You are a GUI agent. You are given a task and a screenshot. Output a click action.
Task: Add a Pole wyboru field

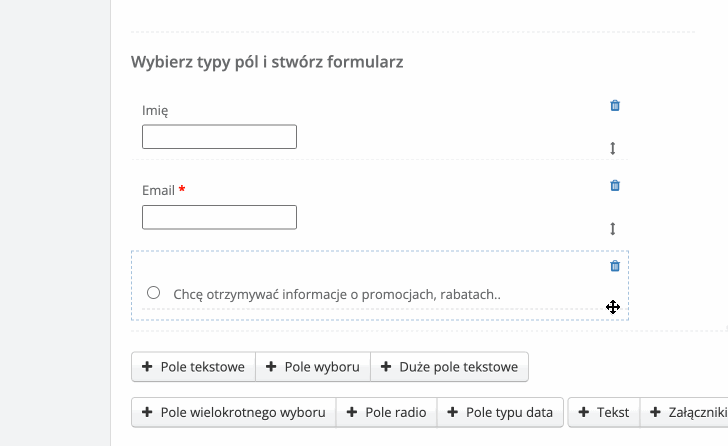pos(313,367)
